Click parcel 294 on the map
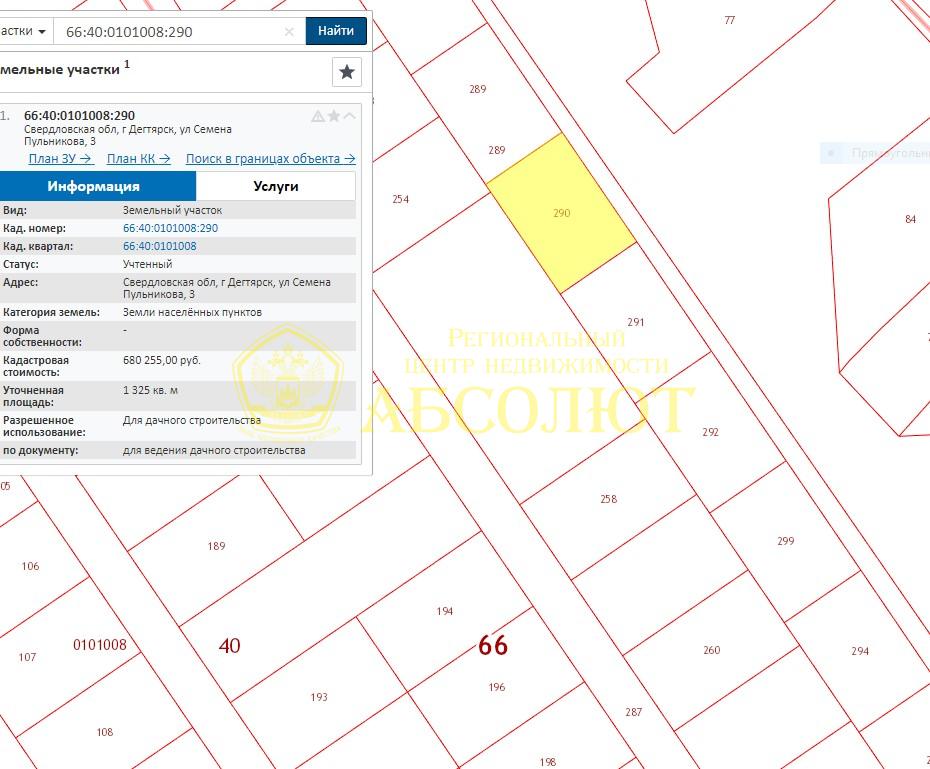The image size is (930, 769). [x=860, y=651]
